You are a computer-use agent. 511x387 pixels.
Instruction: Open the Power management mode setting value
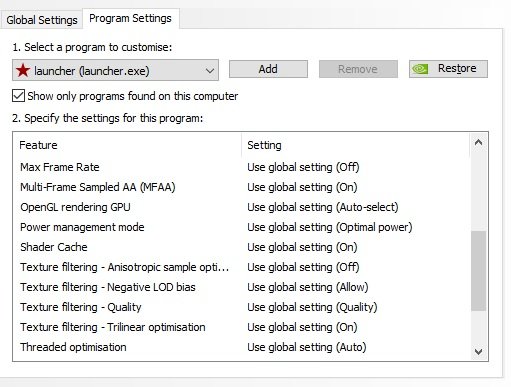pos(330,227)
